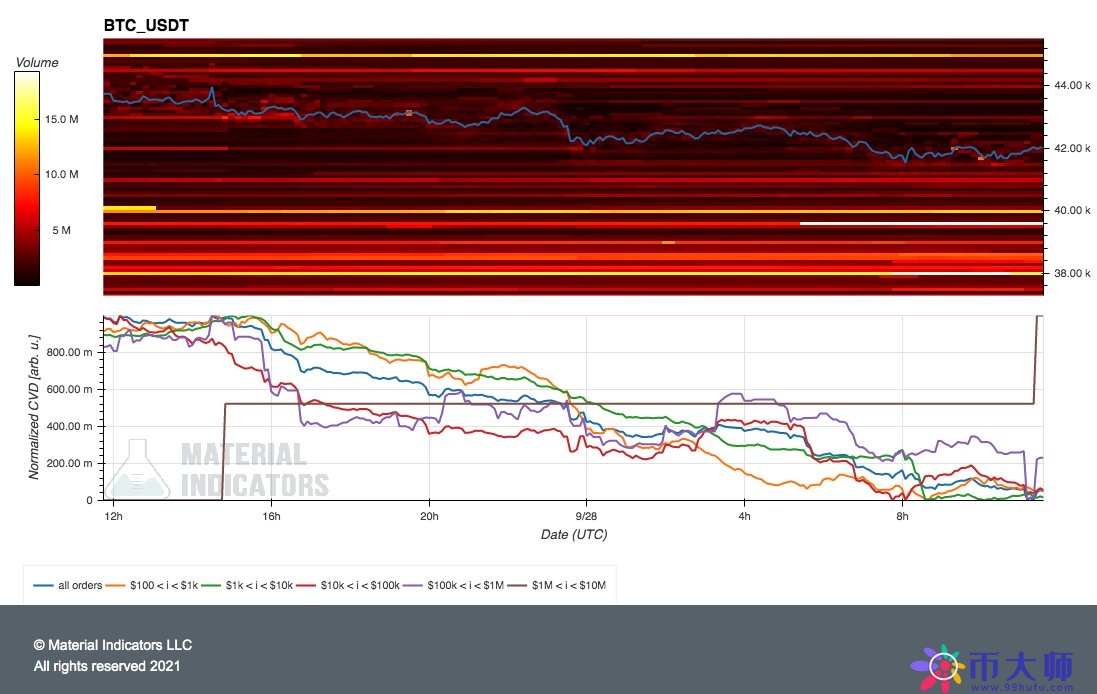The height and width of the screenshot is (694, 1097).
Task: Toggle the green $1k < i < $10k series
Action: [x=256, y=585]
